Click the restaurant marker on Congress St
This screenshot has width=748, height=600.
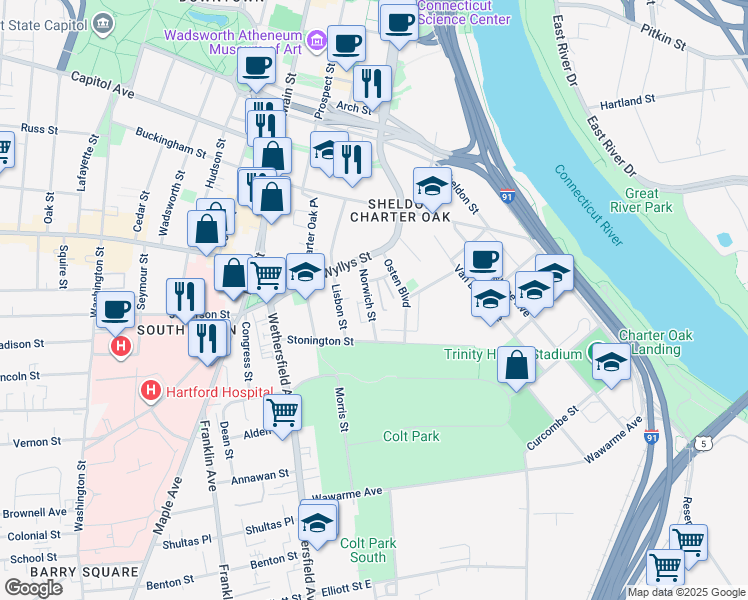click(208, 341)
